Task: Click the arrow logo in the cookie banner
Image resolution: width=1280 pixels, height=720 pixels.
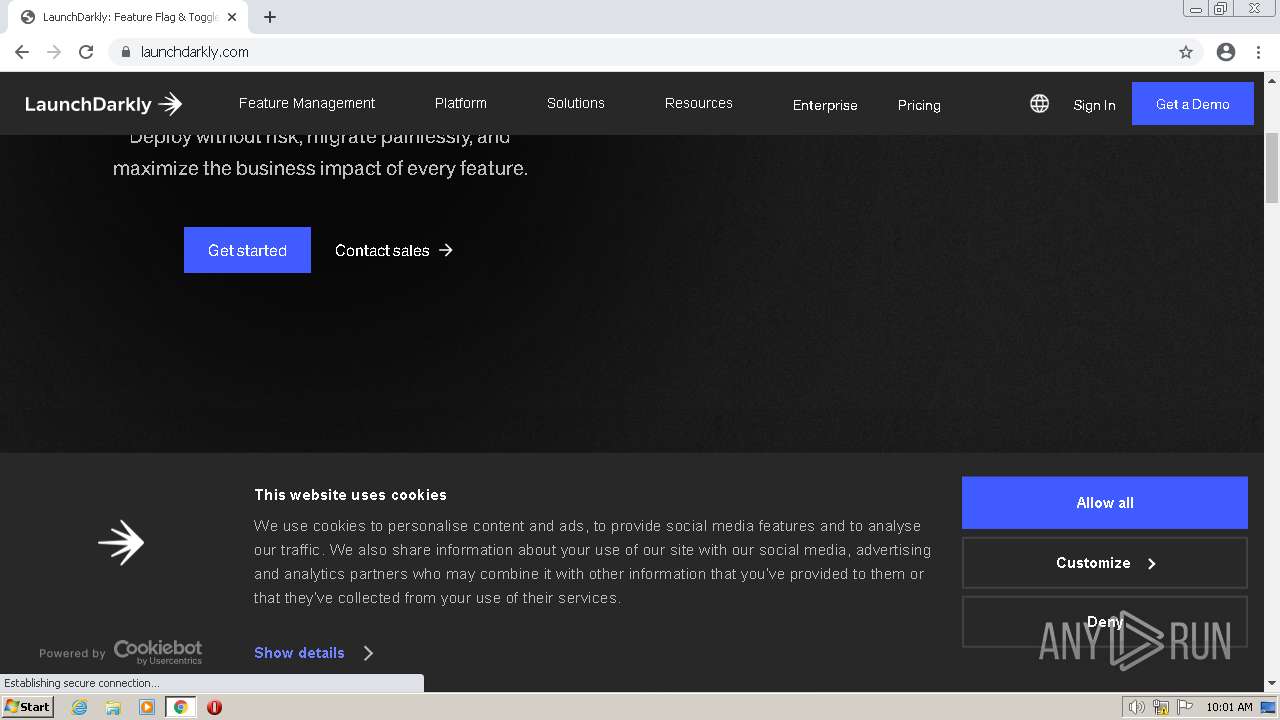Action: click(x=121, y=542)
